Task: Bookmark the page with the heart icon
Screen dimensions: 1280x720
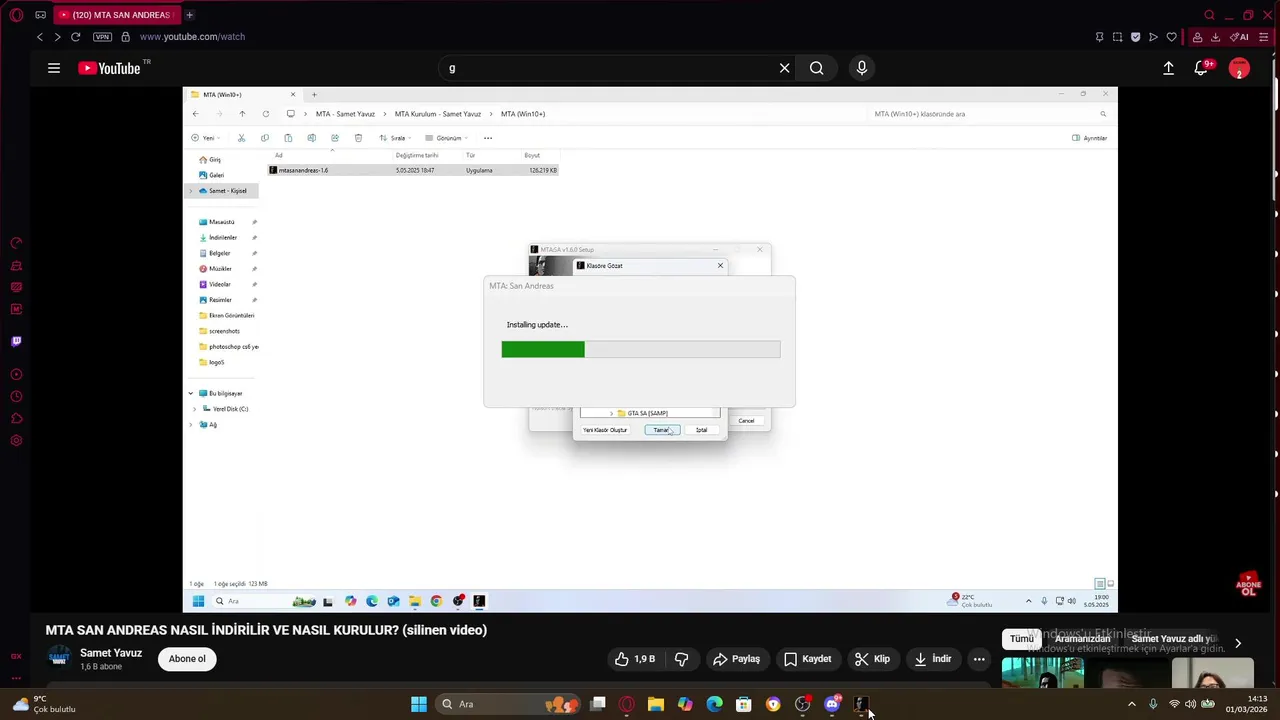Action: click(x=1172, y=37)
